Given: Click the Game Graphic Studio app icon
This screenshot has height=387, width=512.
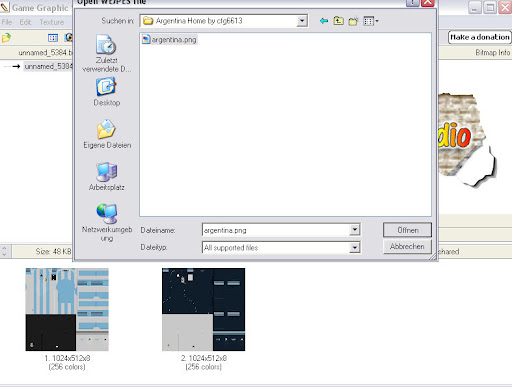Looking at the screenshot, I should (5, 7).
